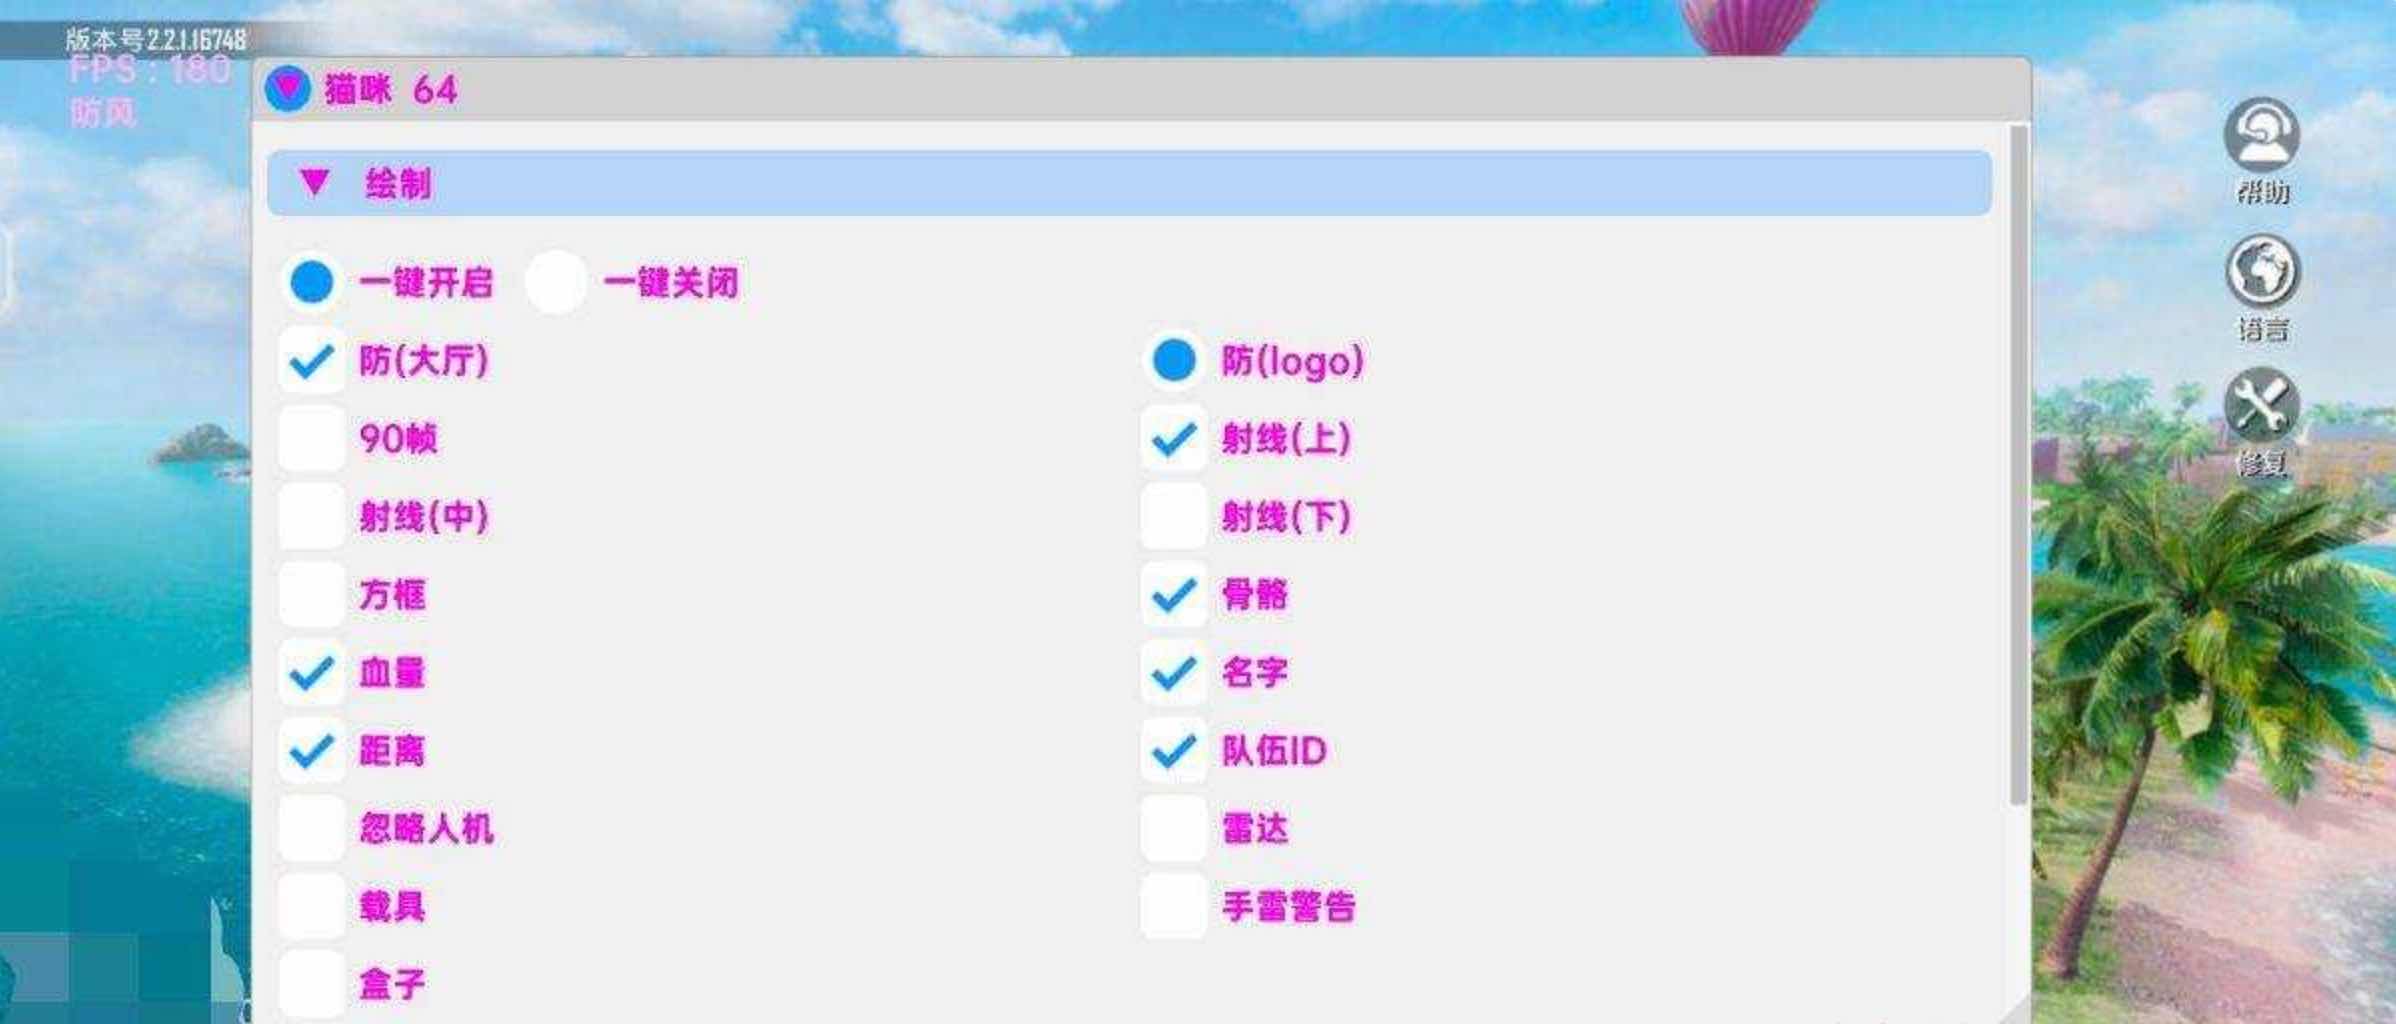Image resolution: width=2396 pixels, height=1024 pixels.
Task: Toggle the 防(logo) radio option
Action: click(1174, 360)
